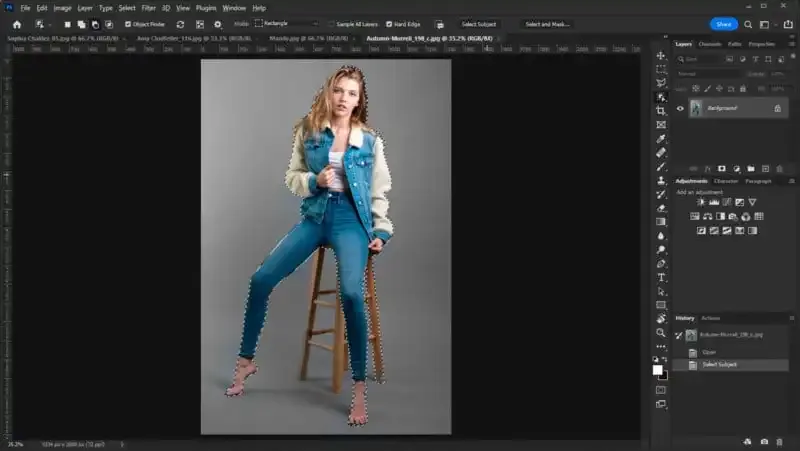Select the Zoom tool

click(x=661, y=332)
